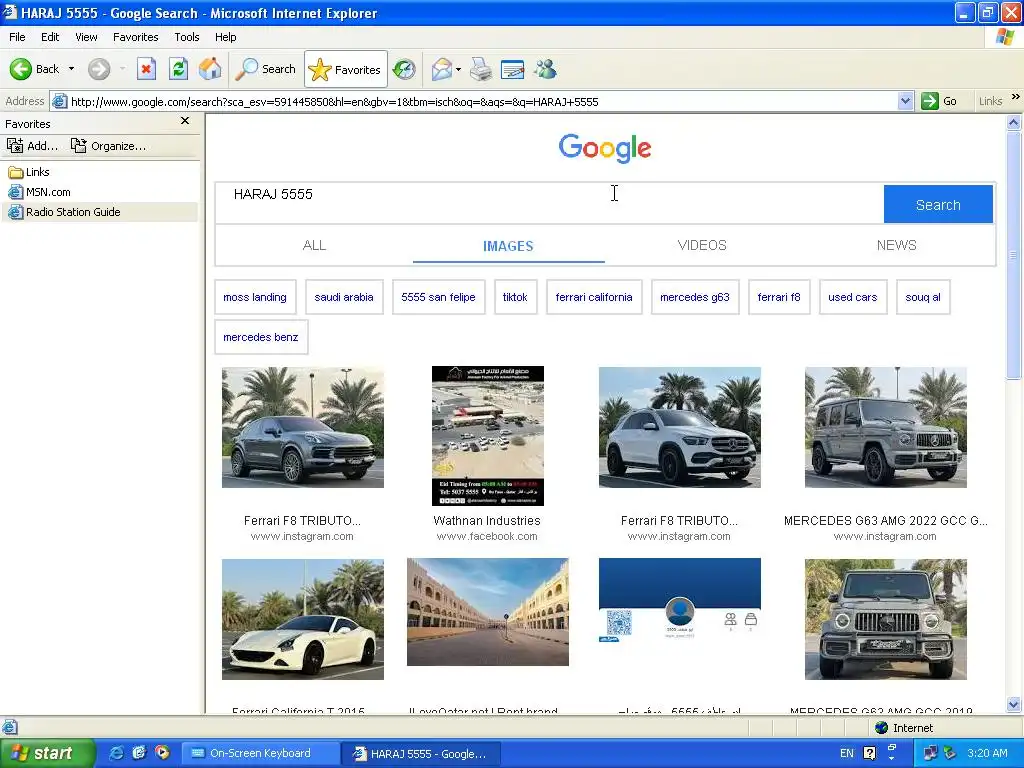Select the tiktok suggestion chip
1024x768 pixels.
pyautogui.click(x=515, y=297)
